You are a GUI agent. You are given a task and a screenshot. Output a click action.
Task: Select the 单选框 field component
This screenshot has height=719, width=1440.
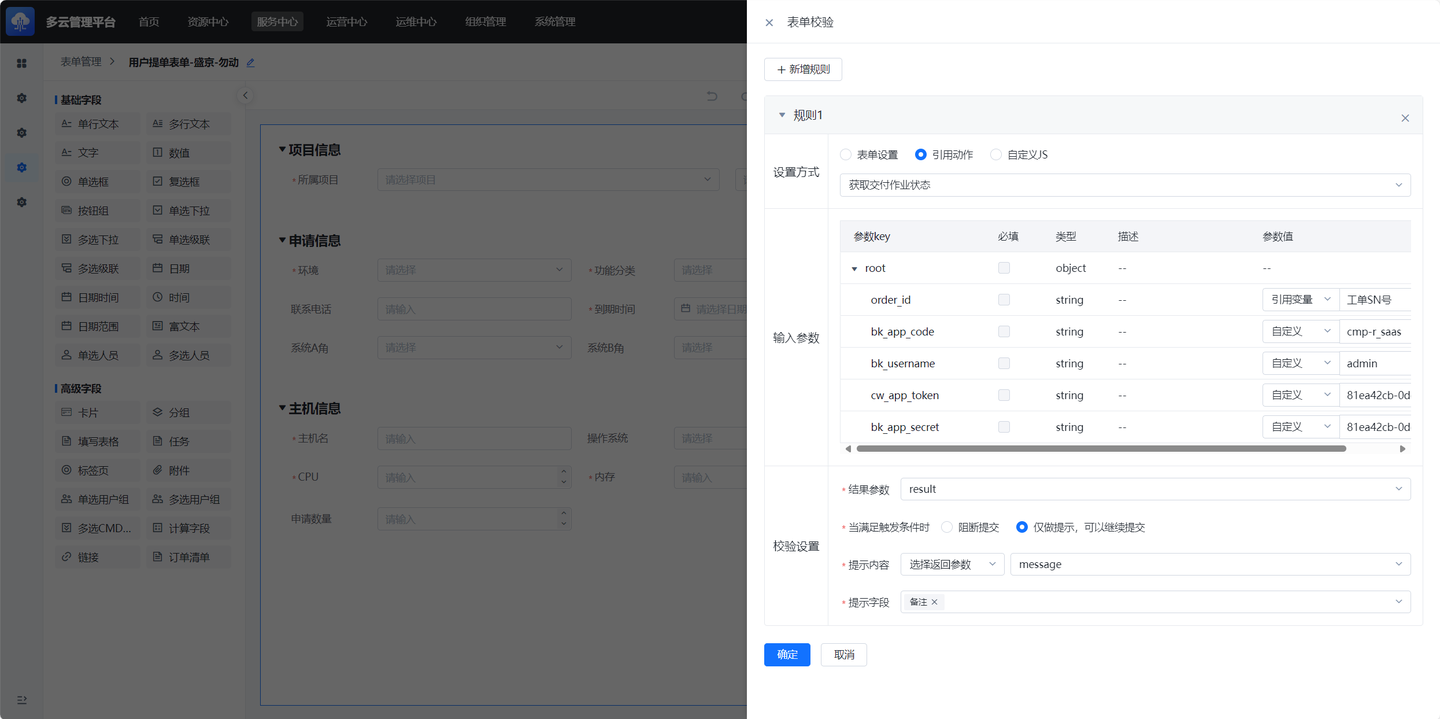(x=97, y=182)
